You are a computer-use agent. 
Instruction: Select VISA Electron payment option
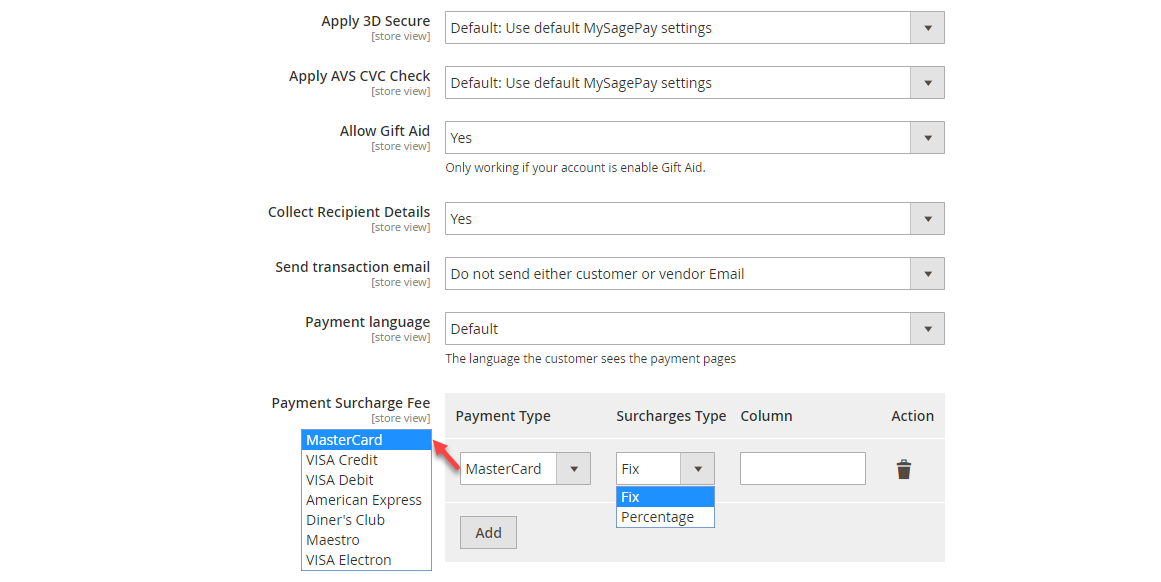pyautogui.click(x=347, y=559)
